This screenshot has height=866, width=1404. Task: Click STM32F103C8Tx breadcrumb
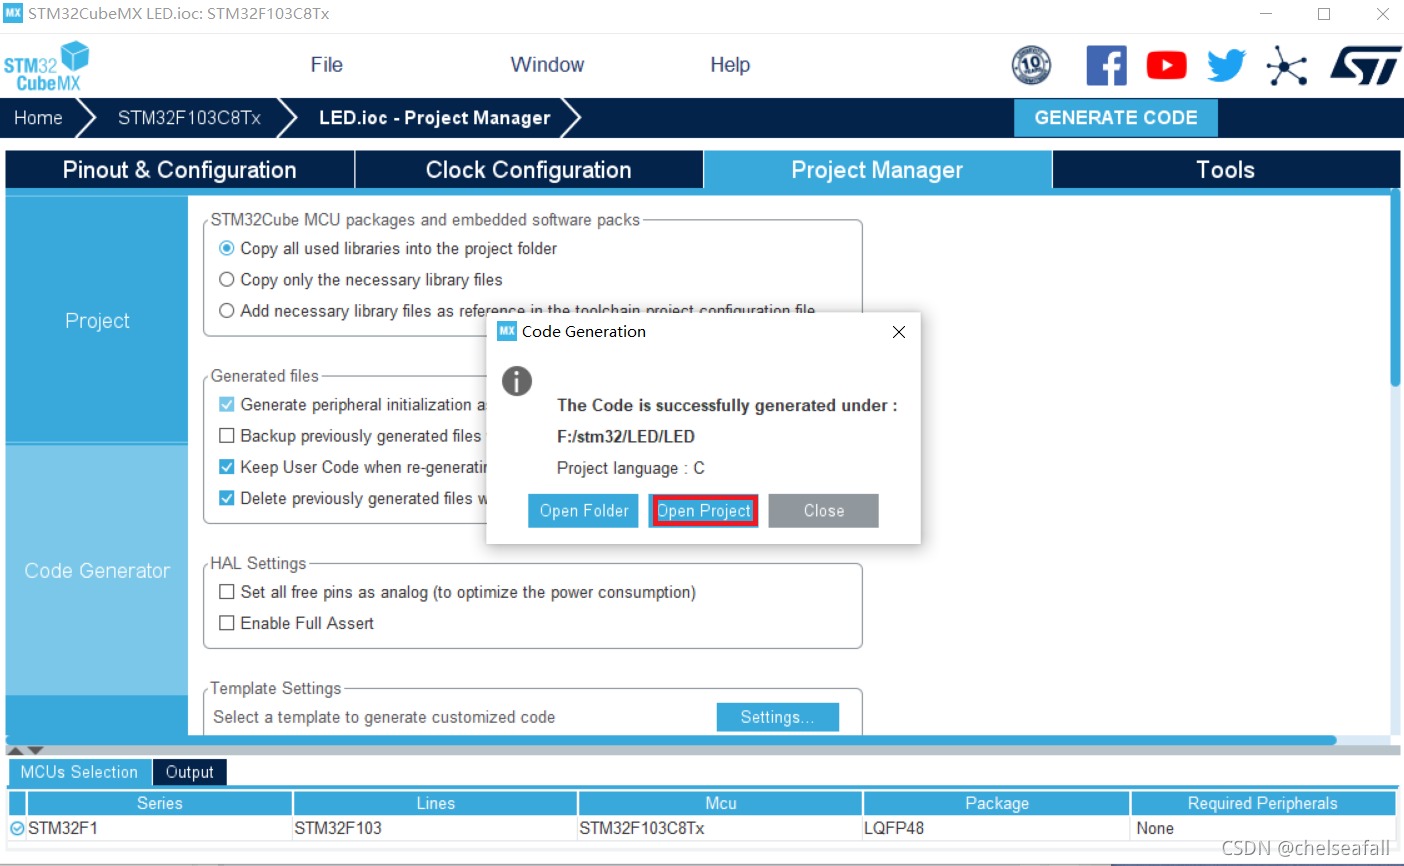(189, 118)
